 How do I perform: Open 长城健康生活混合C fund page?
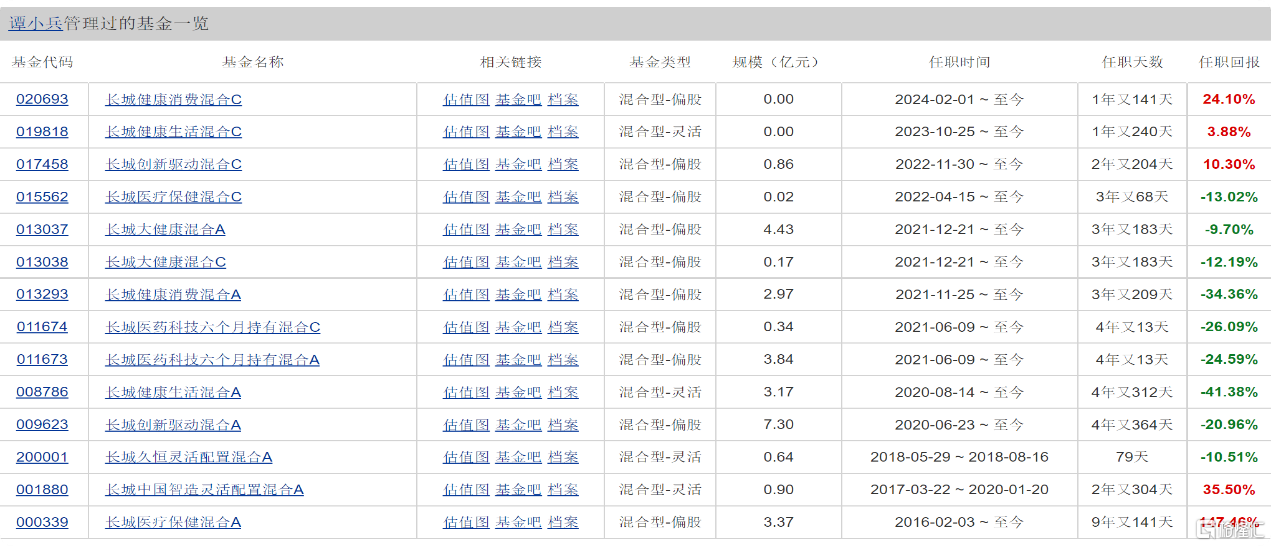point(174,131)
